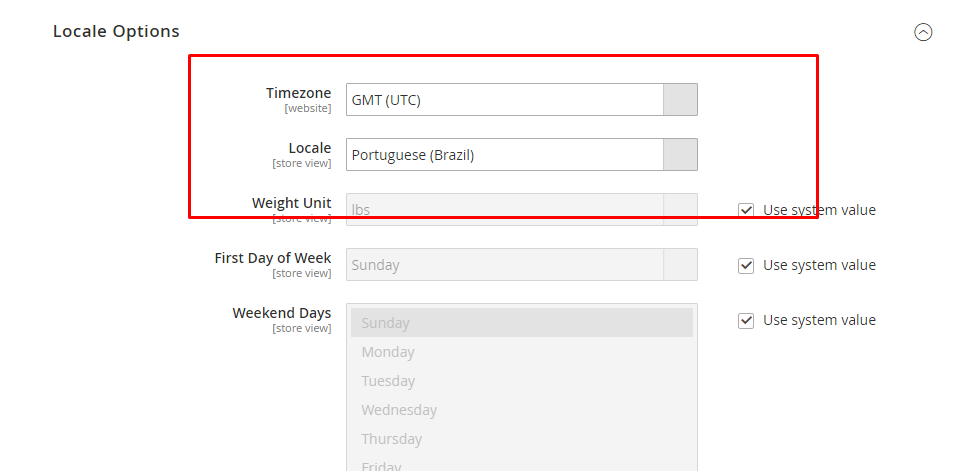Click the Timezone dropdown arrow button
The image size is (969, 471).
click(x=680, y=100)
